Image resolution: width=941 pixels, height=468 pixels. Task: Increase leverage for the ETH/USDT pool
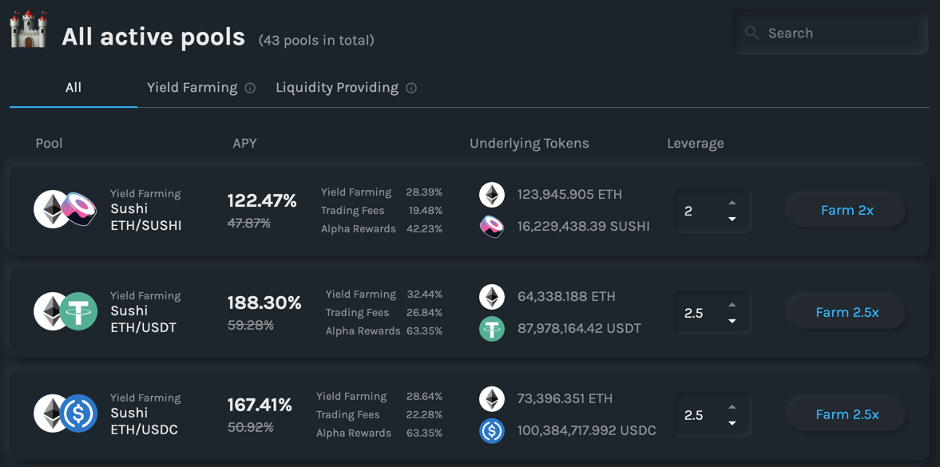[732, 305]
